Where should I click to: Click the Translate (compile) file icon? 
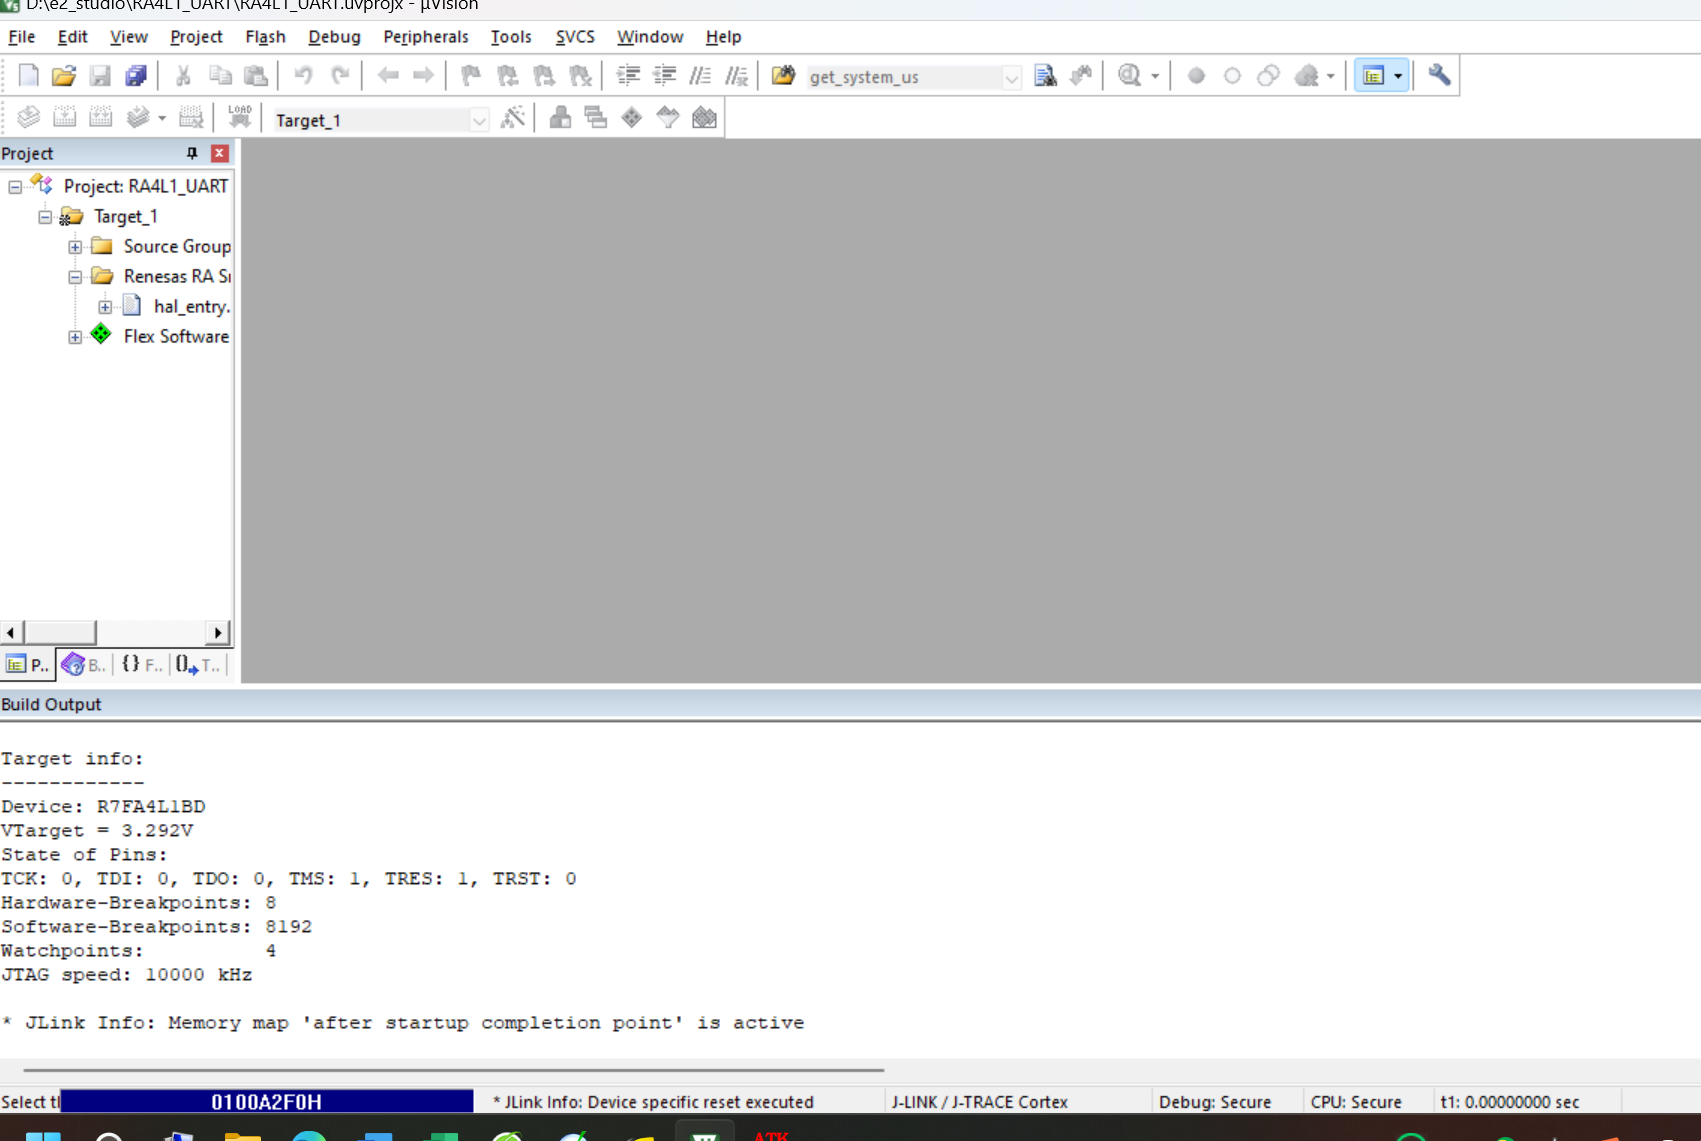click(x=28, y=118)
